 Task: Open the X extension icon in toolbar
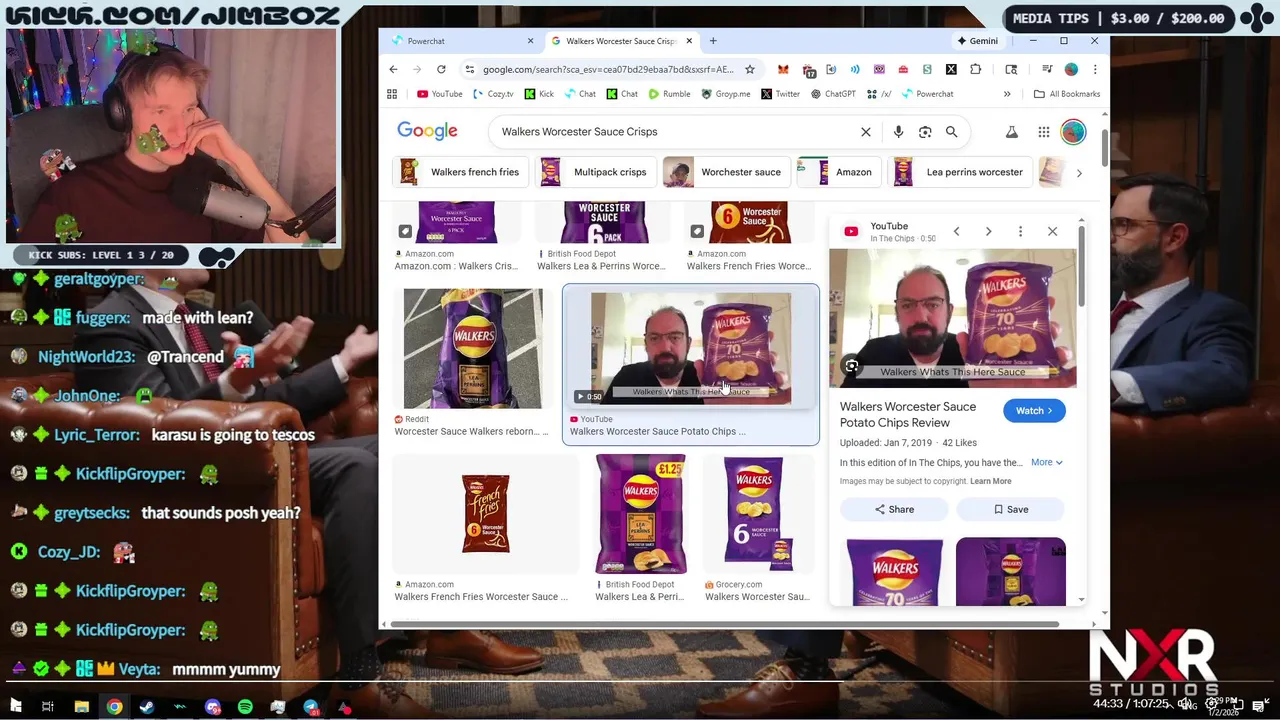coord(951,69)
